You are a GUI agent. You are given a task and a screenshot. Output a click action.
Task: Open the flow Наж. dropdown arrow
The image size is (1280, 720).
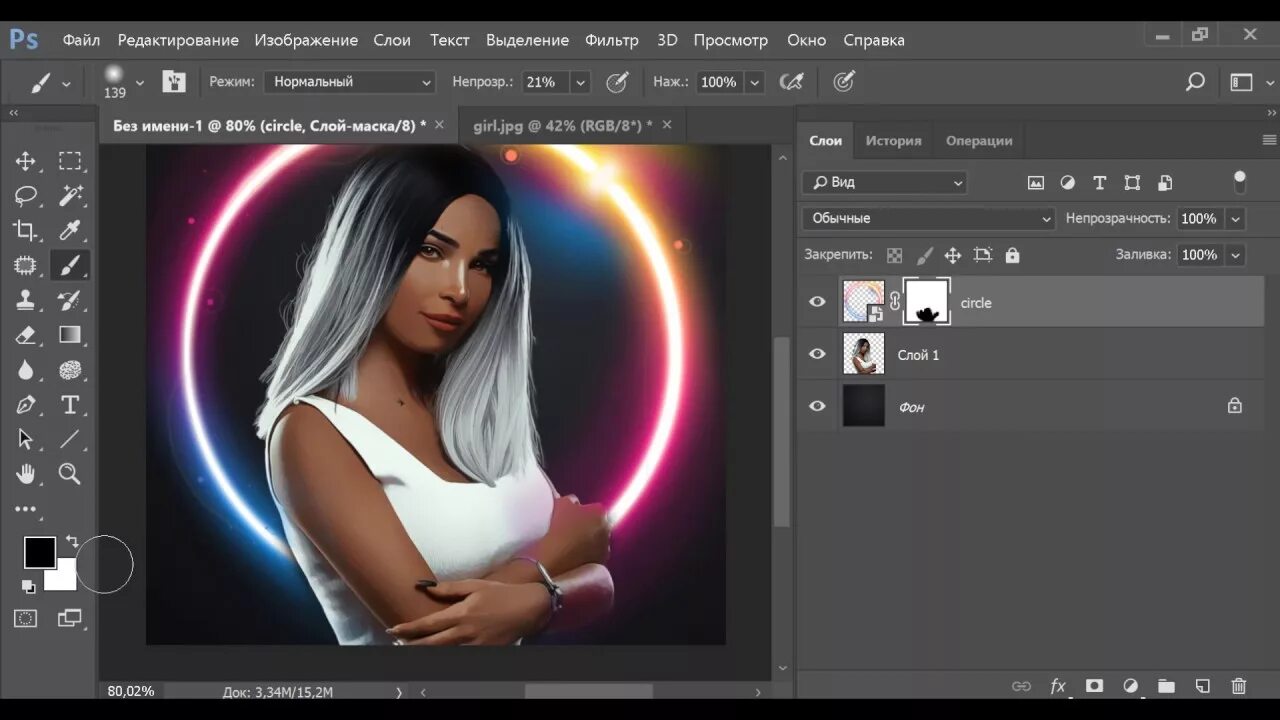[755, 82]
